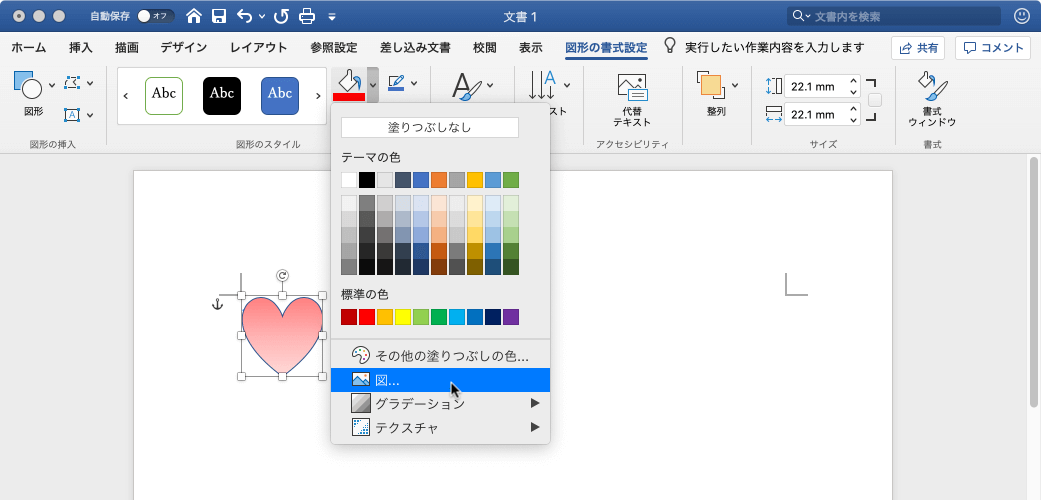Pick the yellow standard color swatch
This screenshot has width=1041, height=500.
[403, 317]
